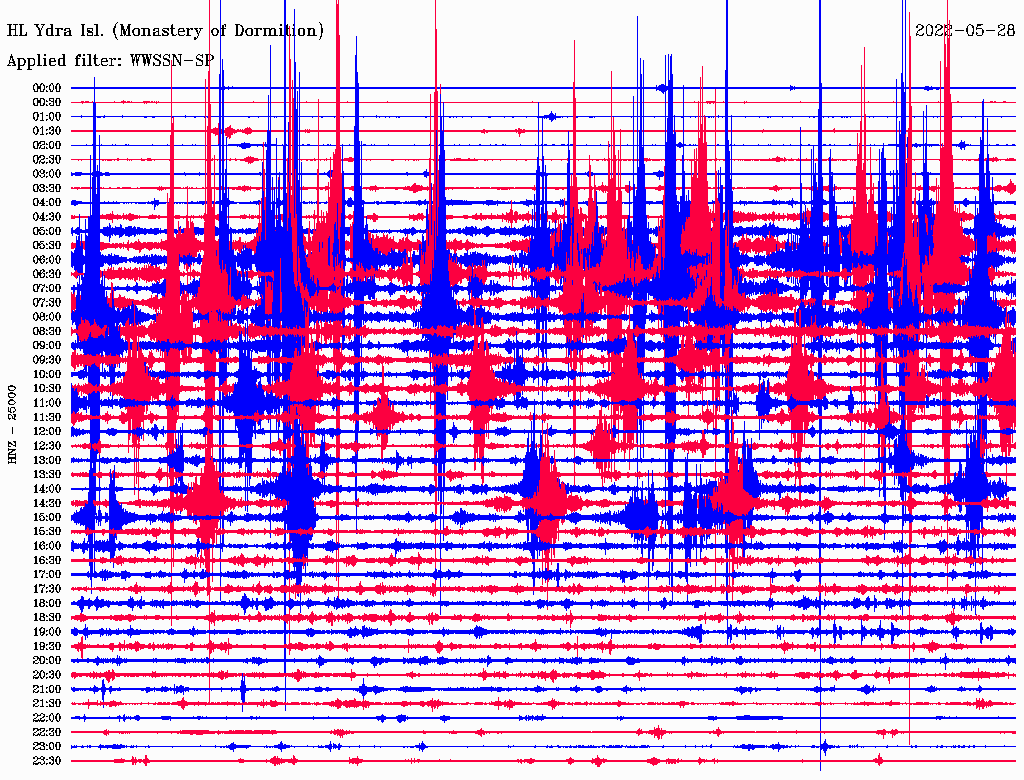Pick the 10:30 time label
Viewport: 1024px width, 780px height.
[x=47, y=389]
